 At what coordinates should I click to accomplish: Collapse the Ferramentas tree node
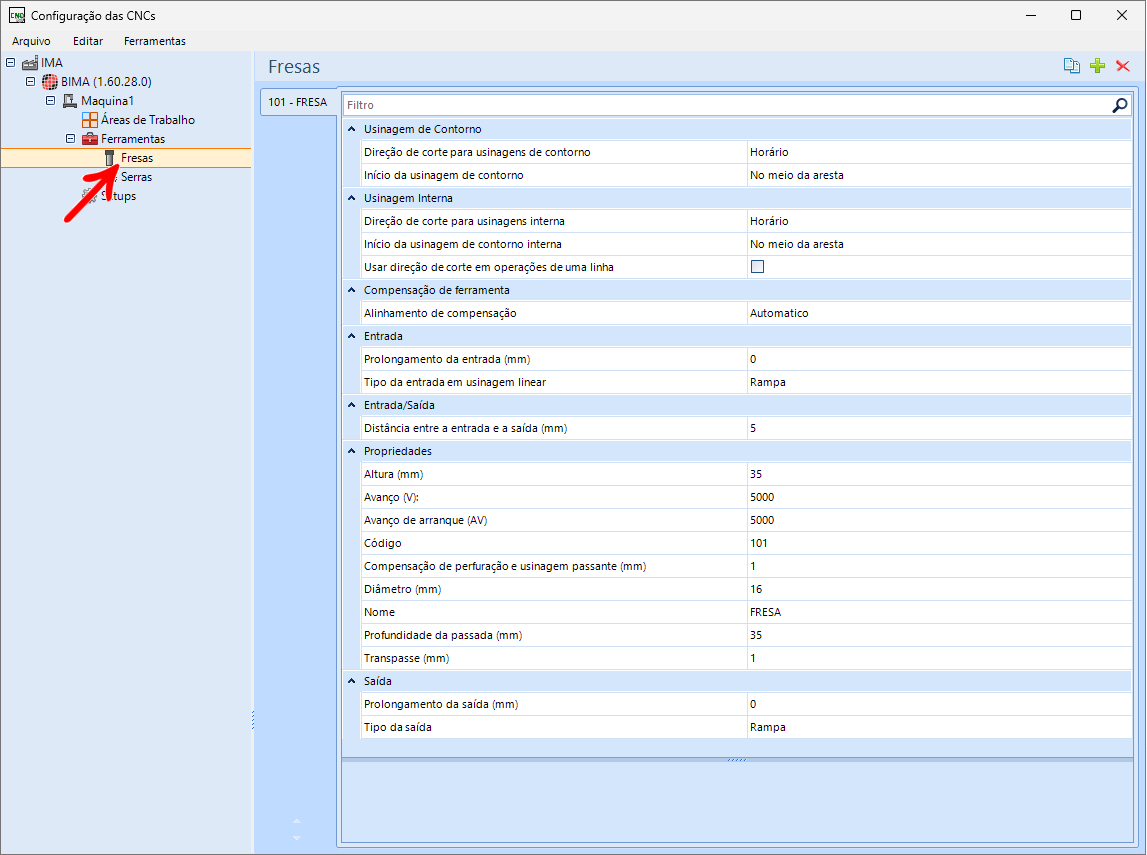click(70, 139)
